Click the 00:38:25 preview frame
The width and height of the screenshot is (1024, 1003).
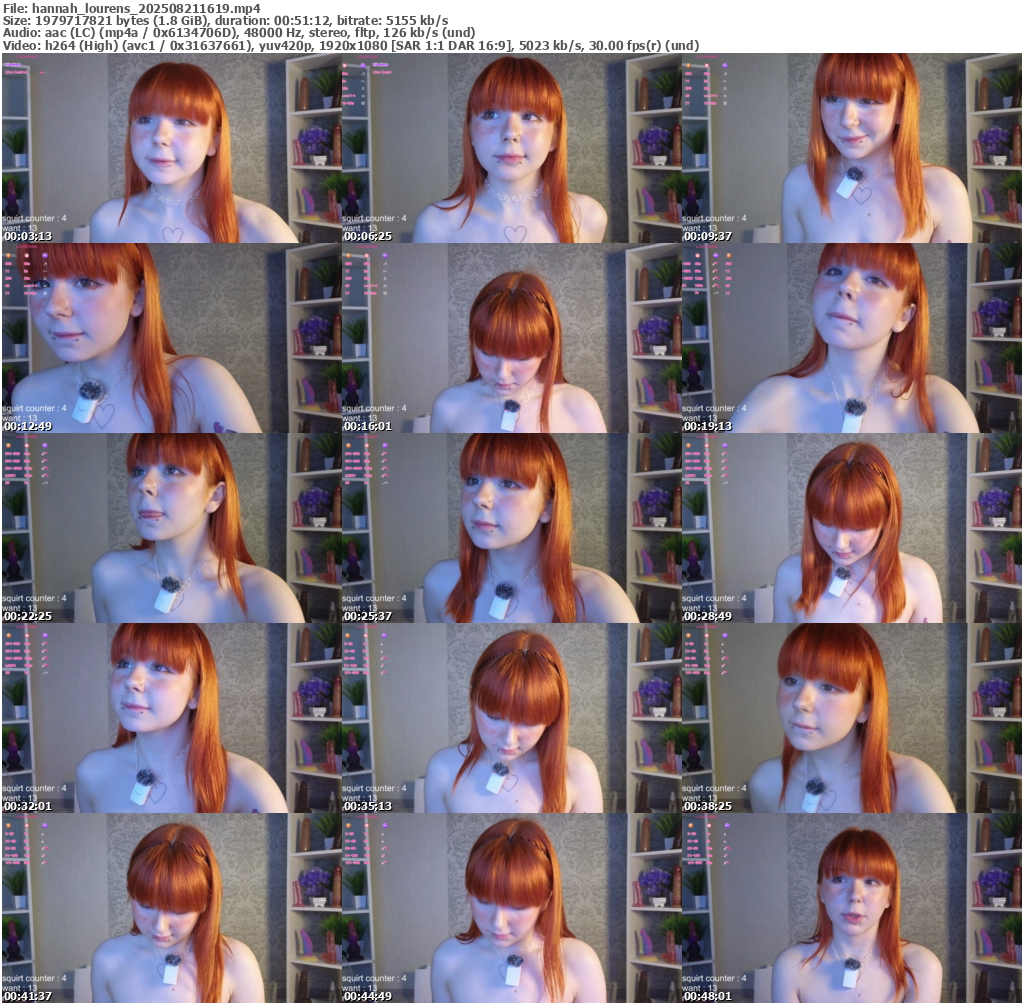[851, 718]
